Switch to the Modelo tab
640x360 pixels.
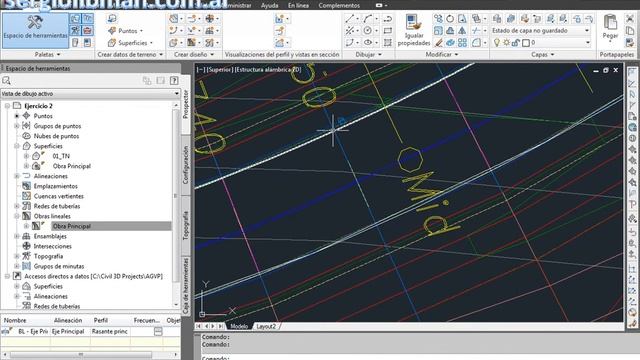(x=239, y=326)
